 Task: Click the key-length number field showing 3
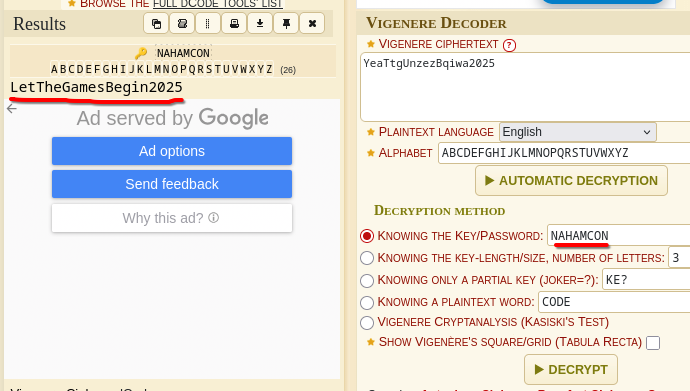(679, 258)
